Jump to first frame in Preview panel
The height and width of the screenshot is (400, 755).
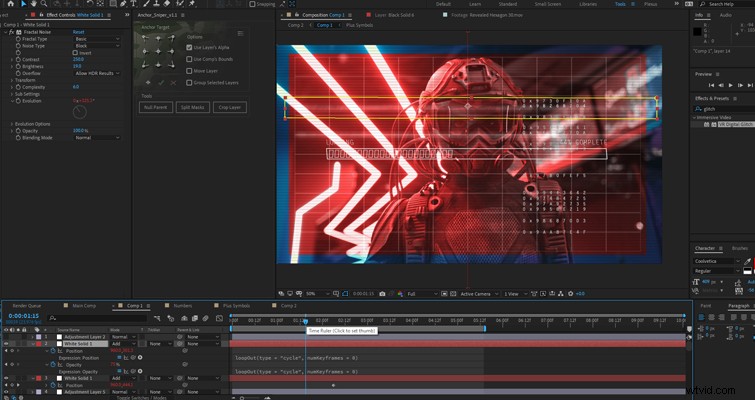coord(711,85)
